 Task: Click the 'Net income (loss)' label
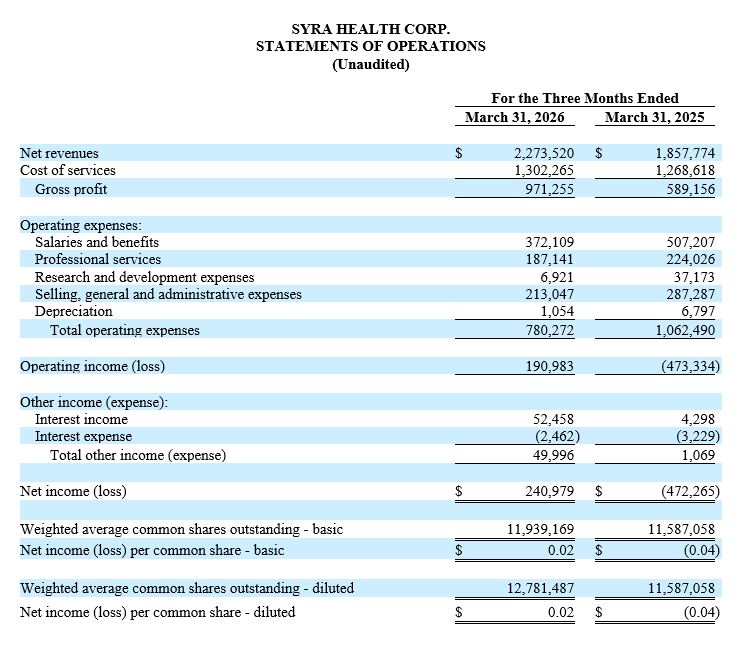(73, 491)
